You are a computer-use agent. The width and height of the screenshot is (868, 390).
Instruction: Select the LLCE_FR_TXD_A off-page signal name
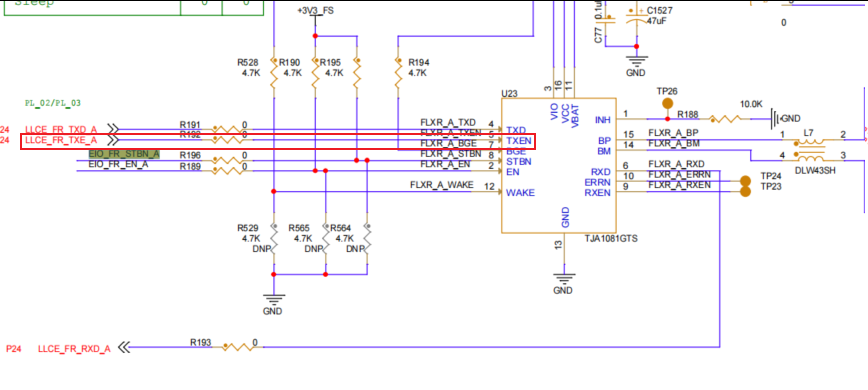pos(61,129)
